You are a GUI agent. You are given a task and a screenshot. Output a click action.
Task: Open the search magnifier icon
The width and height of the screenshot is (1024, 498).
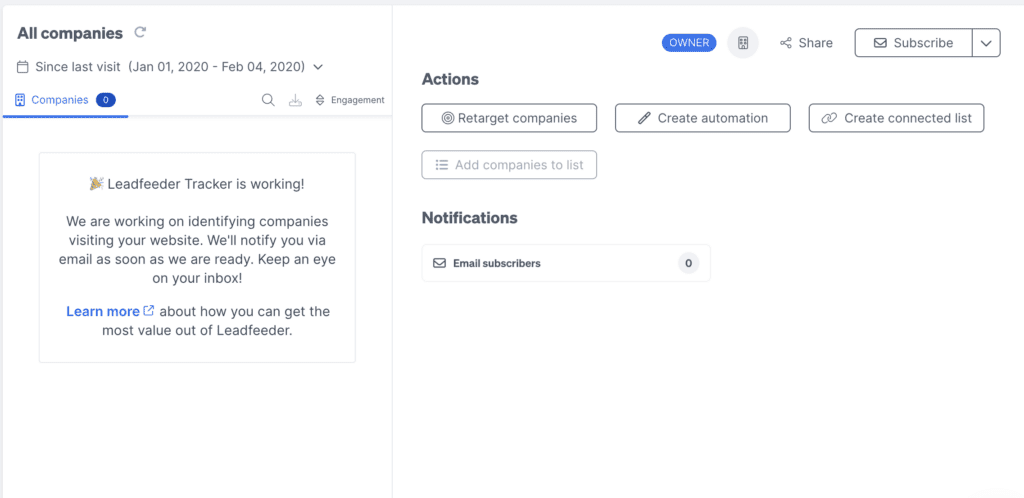[x=268, y=100]
